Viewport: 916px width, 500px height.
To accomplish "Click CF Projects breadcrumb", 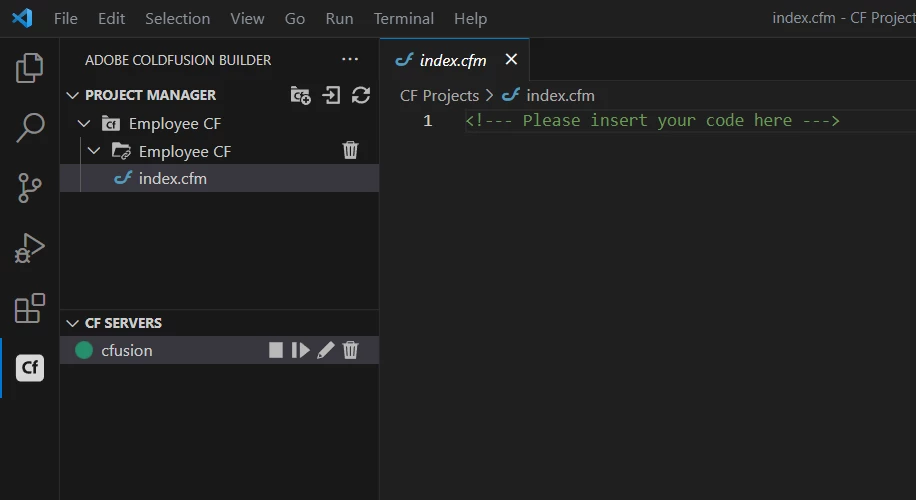I will click(x=439, y=95).
